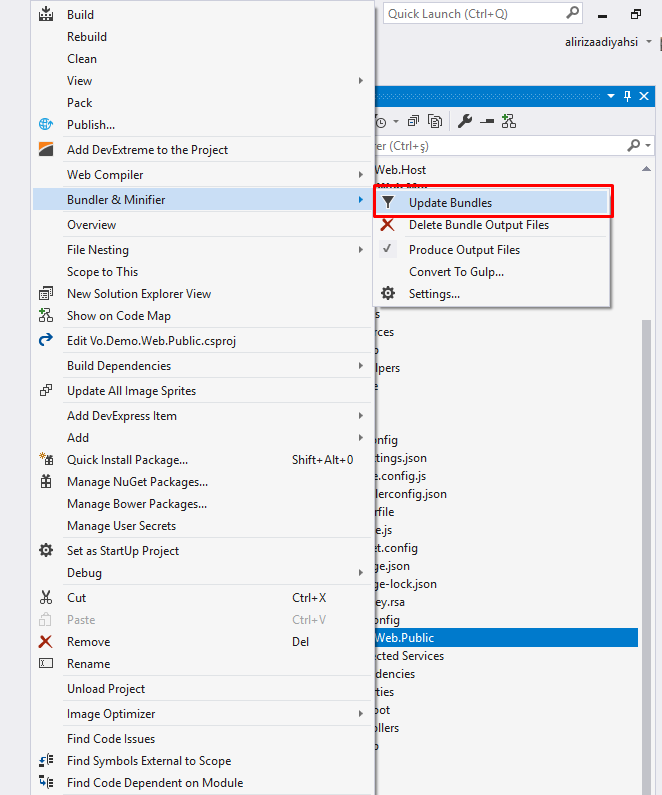Select Rebuild from context menu
662x795 pixels.
(87, 37)
